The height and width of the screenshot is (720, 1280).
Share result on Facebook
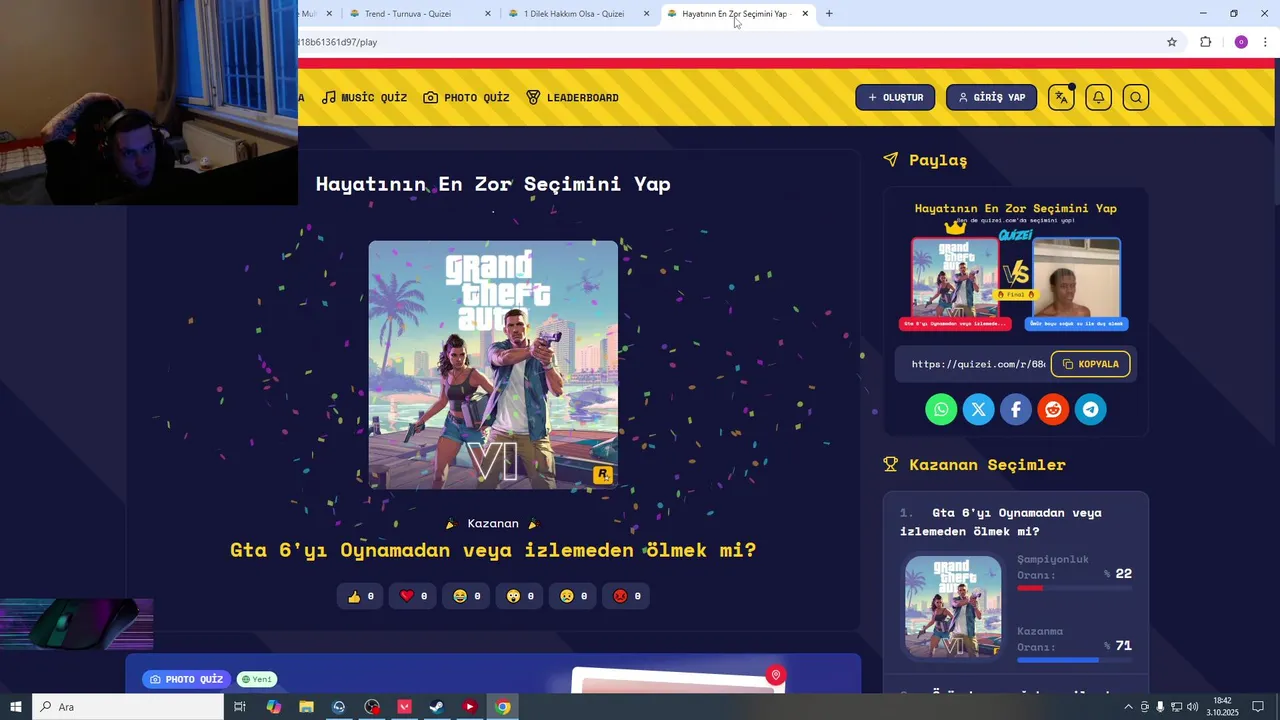pyautogui.click(x=1016, y=409)
